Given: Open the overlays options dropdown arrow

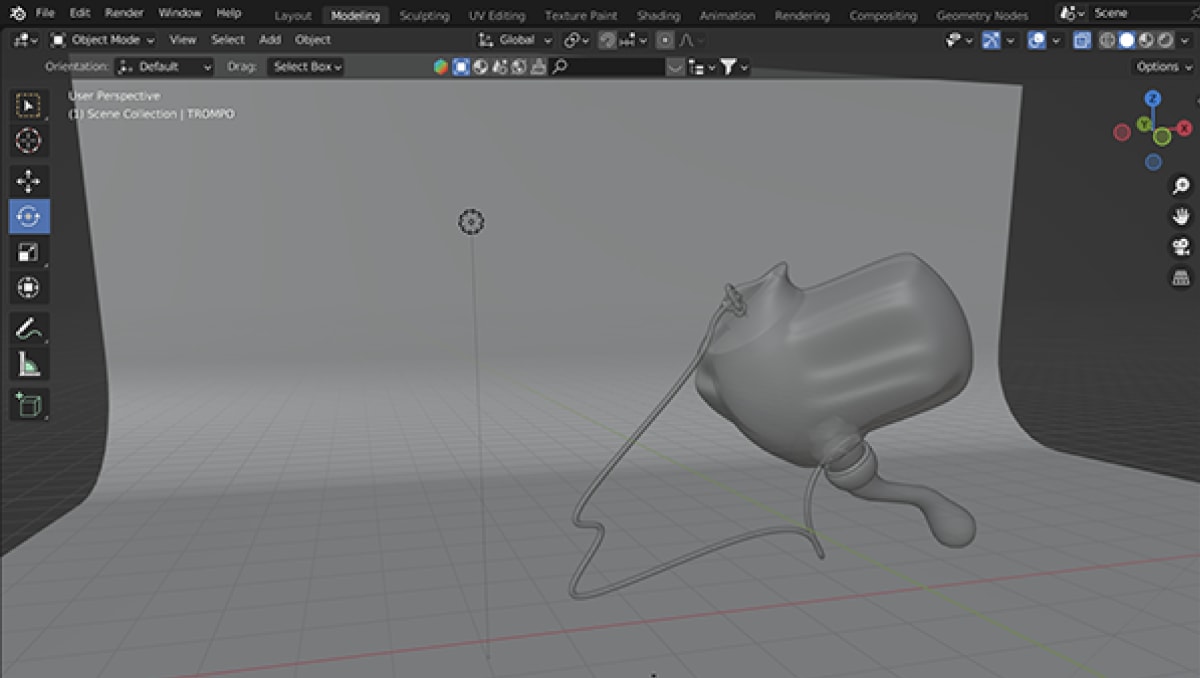Looking at the screenshot, I should pos(1055,40).
